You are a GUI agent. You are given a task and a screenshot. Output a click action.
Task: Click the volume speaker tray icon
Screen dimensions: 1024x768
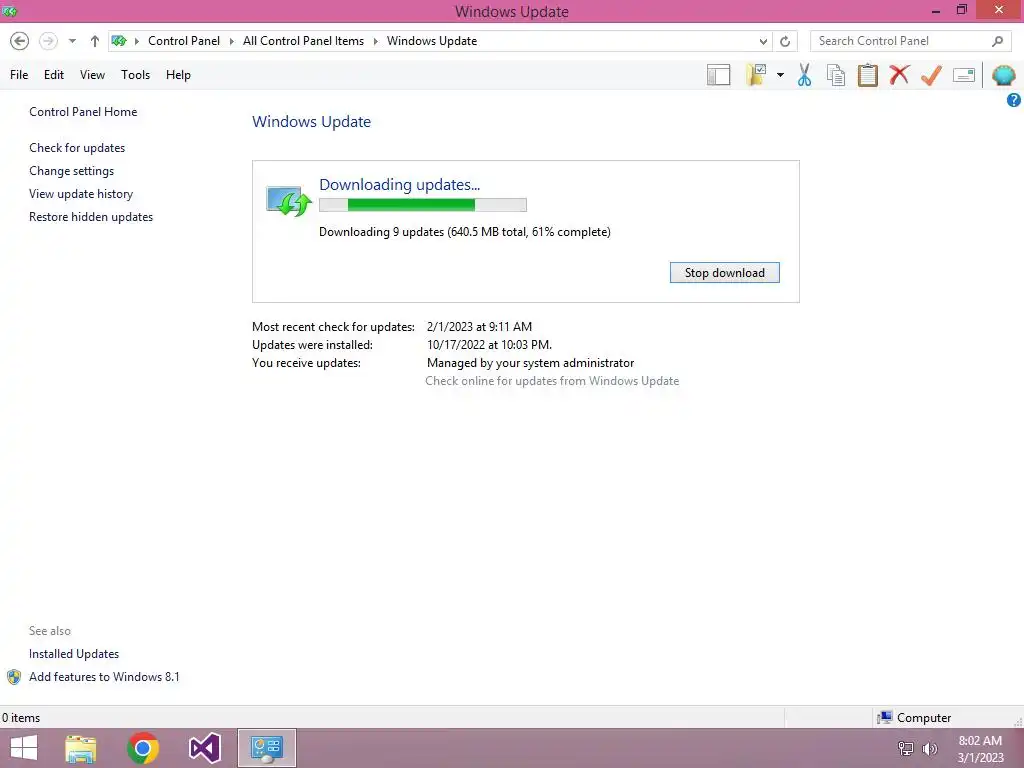[930, 749]
